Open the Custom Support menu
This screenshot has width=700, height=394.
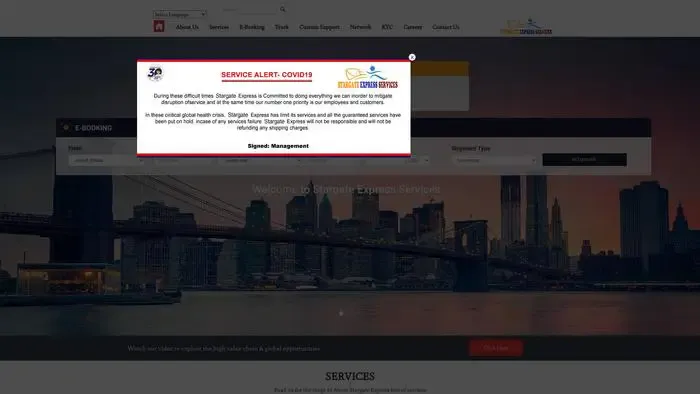(319, 27)
